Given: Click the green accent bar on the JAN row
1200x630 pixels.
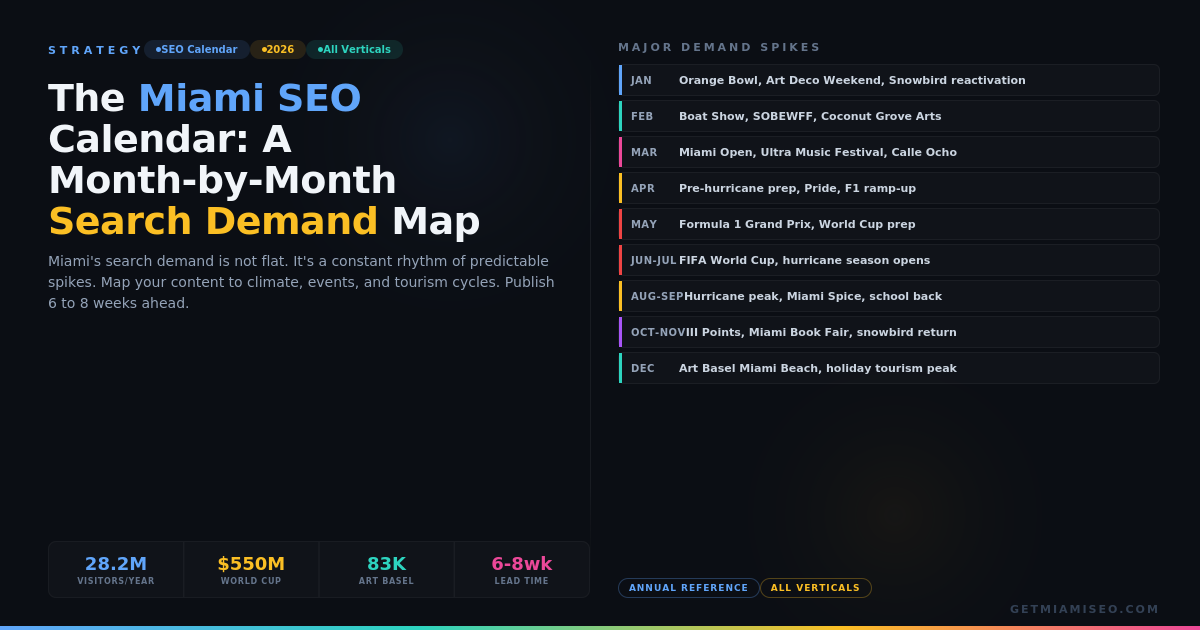Looking at the screenshot, I should [621, 80].
